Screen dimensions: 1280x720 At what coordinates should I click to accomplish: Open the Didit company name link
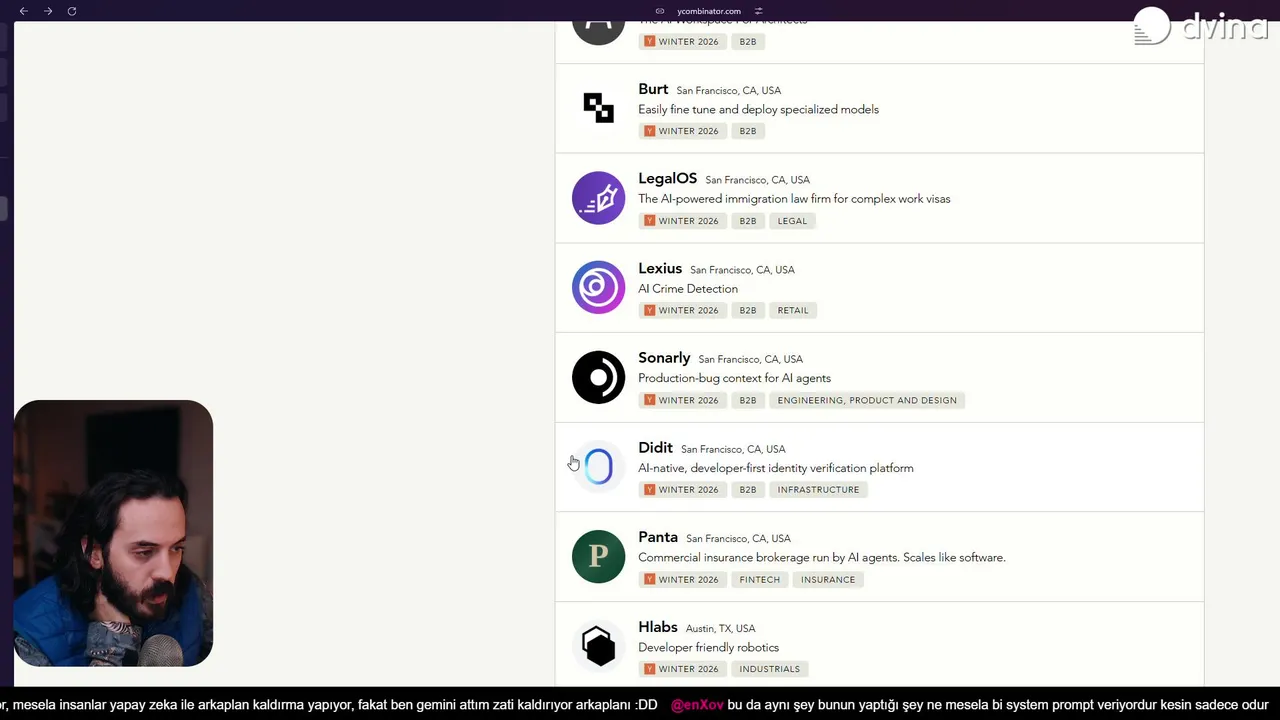coord(655,447)
